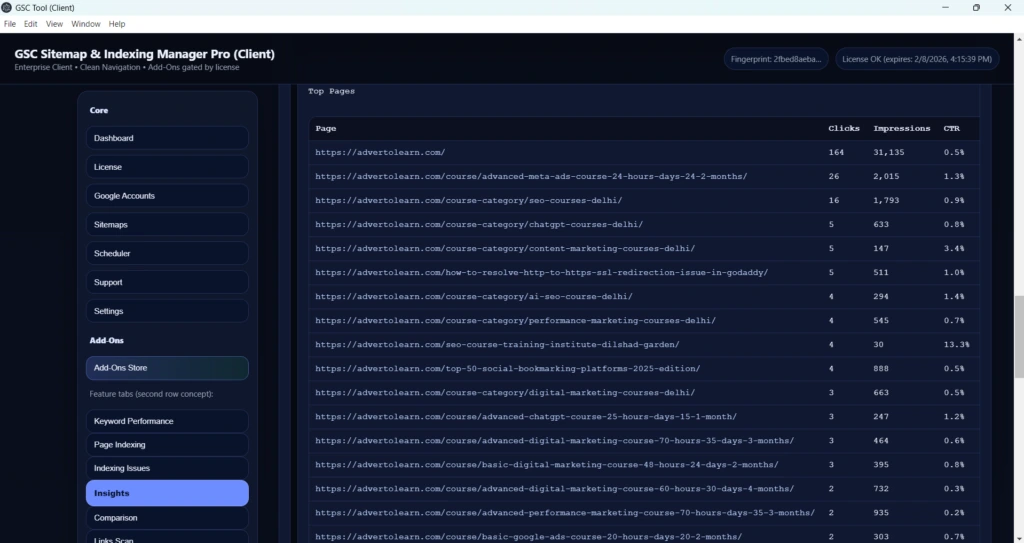Screen dimensions: 1024x543
Task: Select the top-50-social-bookmarking-platforms URL
Action: point(507,369)
